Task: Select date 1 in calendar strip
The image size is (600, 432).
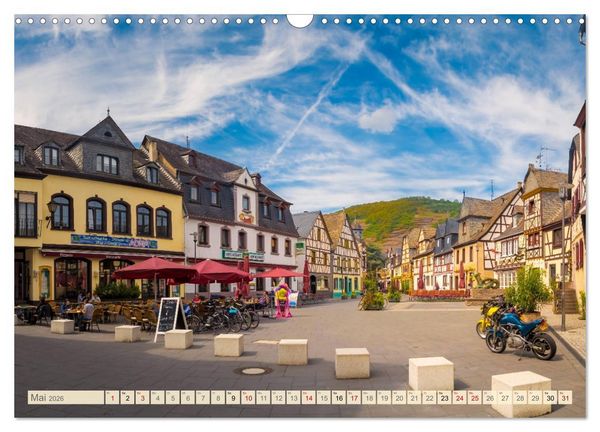Action: [112, 398]
